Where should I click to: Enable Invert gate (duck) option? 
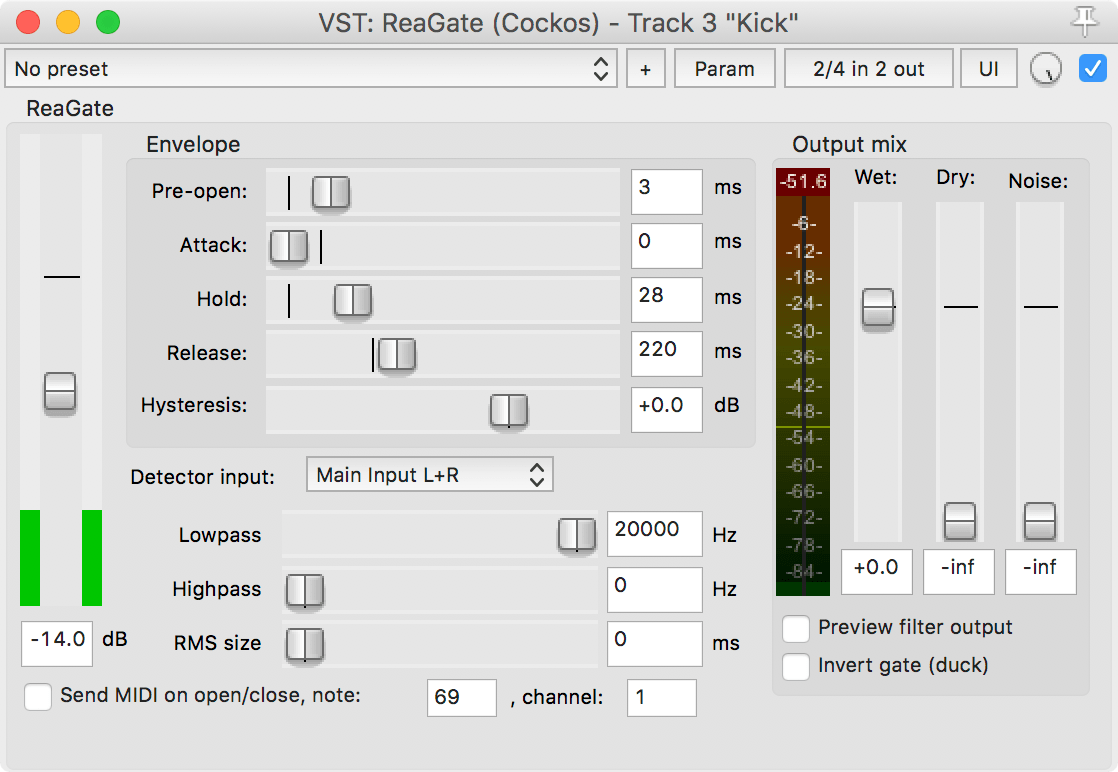[x=796, y=666]
